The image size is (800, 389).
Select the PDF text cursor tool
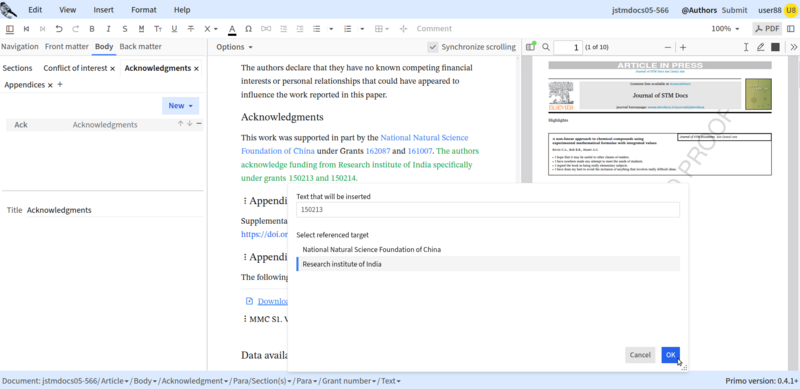[x=746, y=47]
